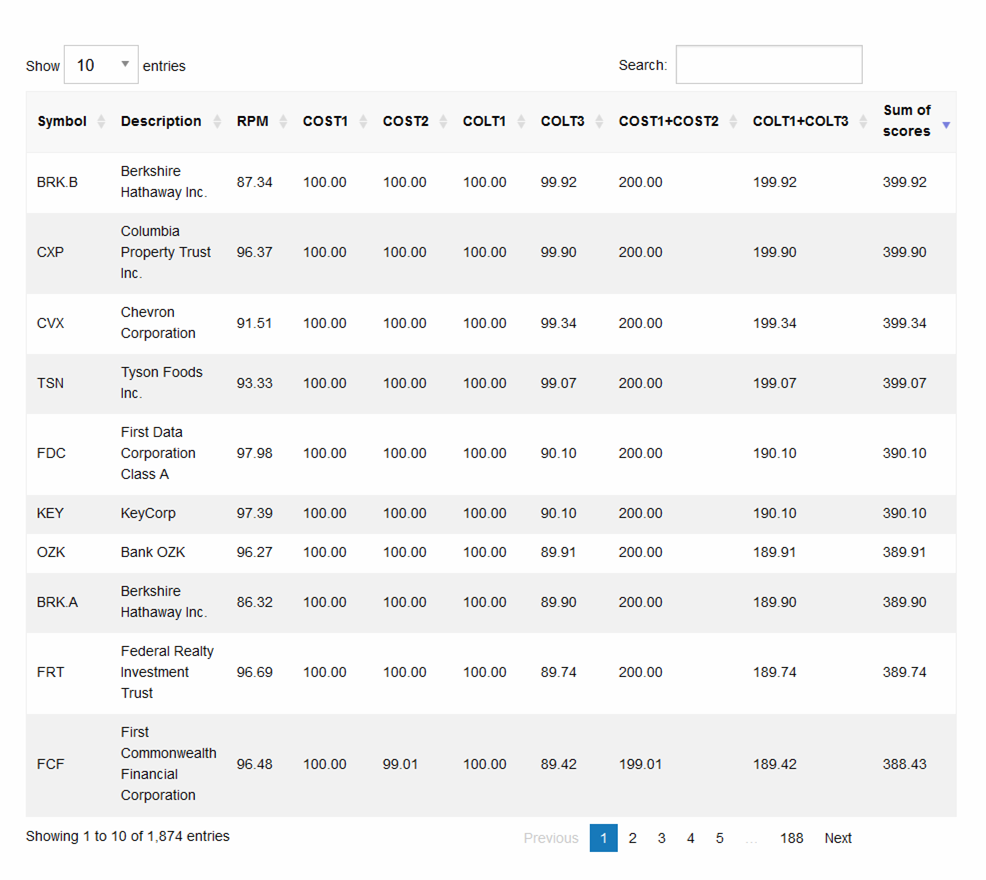Click the Next page link
986x880 pixels.
click(x=838, y=838)
